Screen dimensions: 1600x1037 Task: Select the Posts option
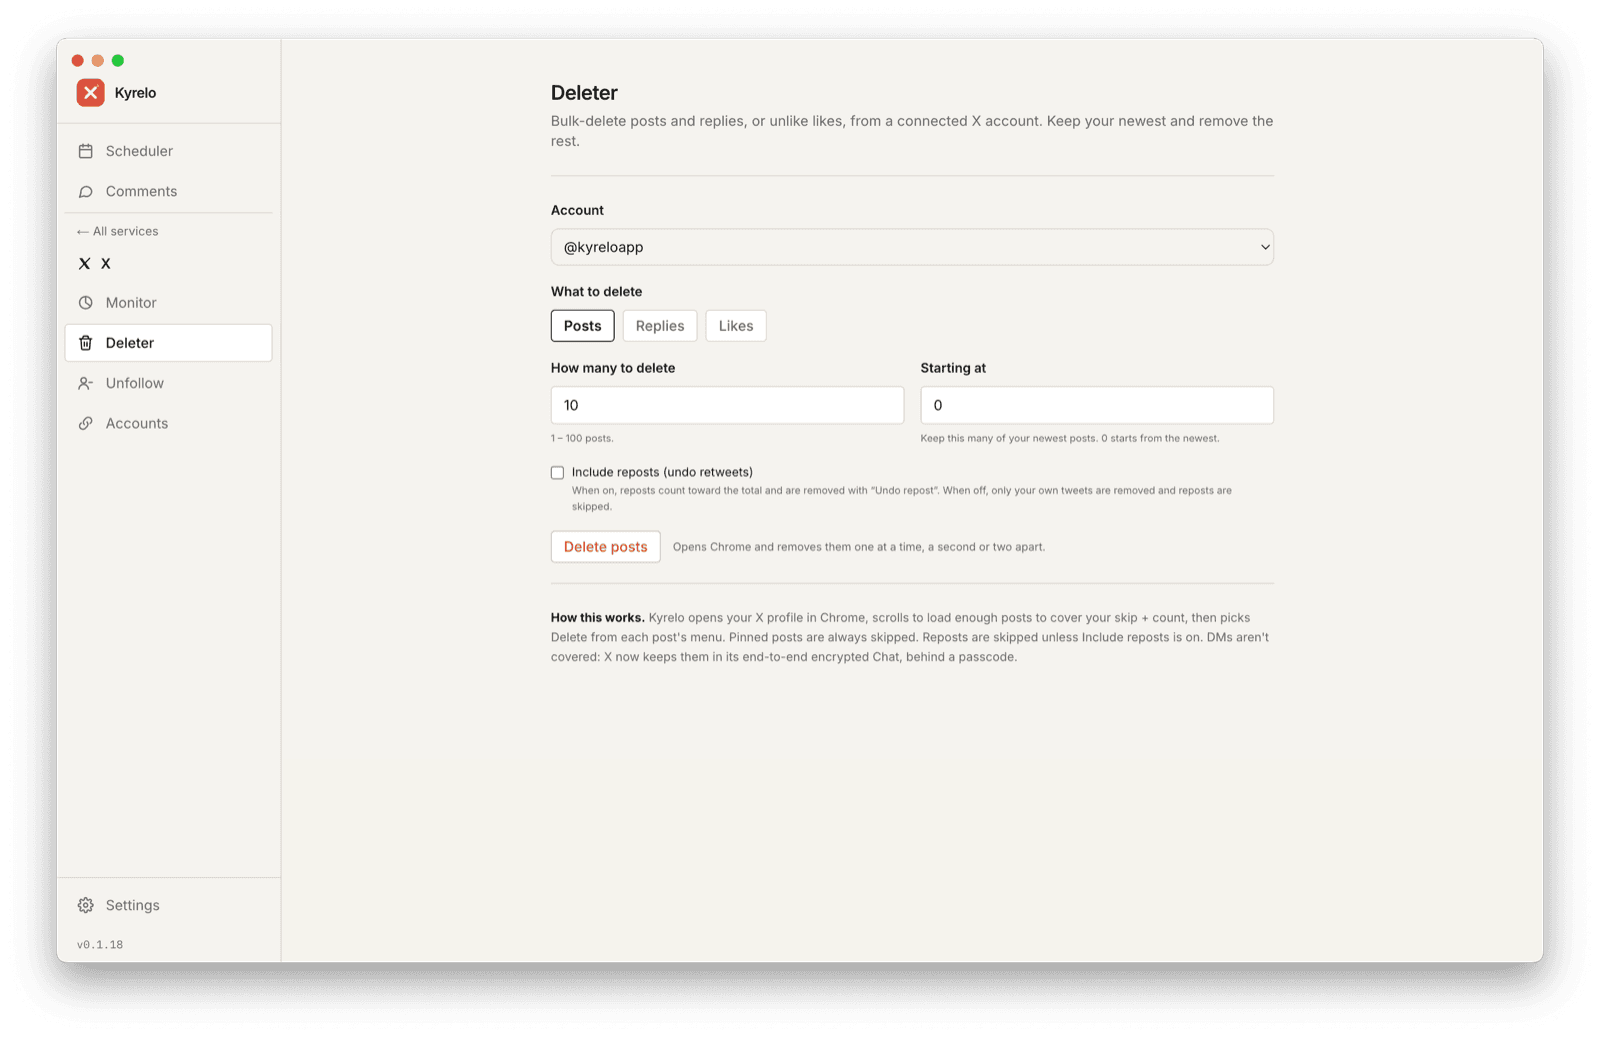582,326
